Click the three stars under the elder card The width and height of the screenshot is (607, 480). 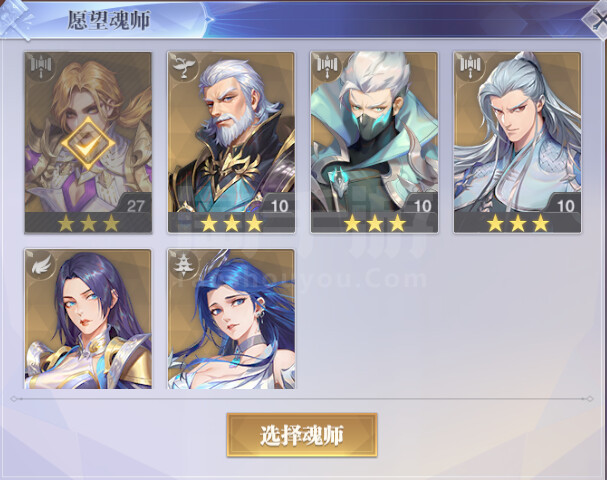pyautogui.click(x=231, y=223)
